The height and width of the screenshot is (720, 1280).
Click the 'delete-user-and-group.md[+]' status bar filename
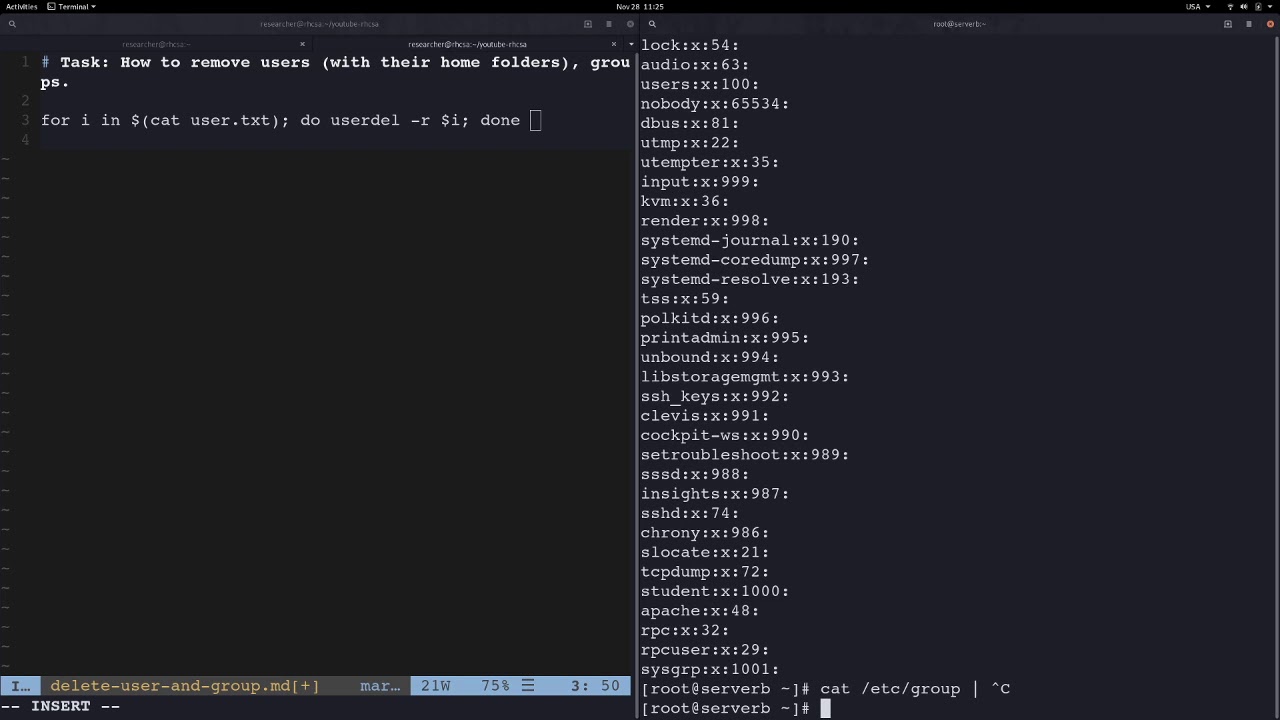[x=185, y=686]
